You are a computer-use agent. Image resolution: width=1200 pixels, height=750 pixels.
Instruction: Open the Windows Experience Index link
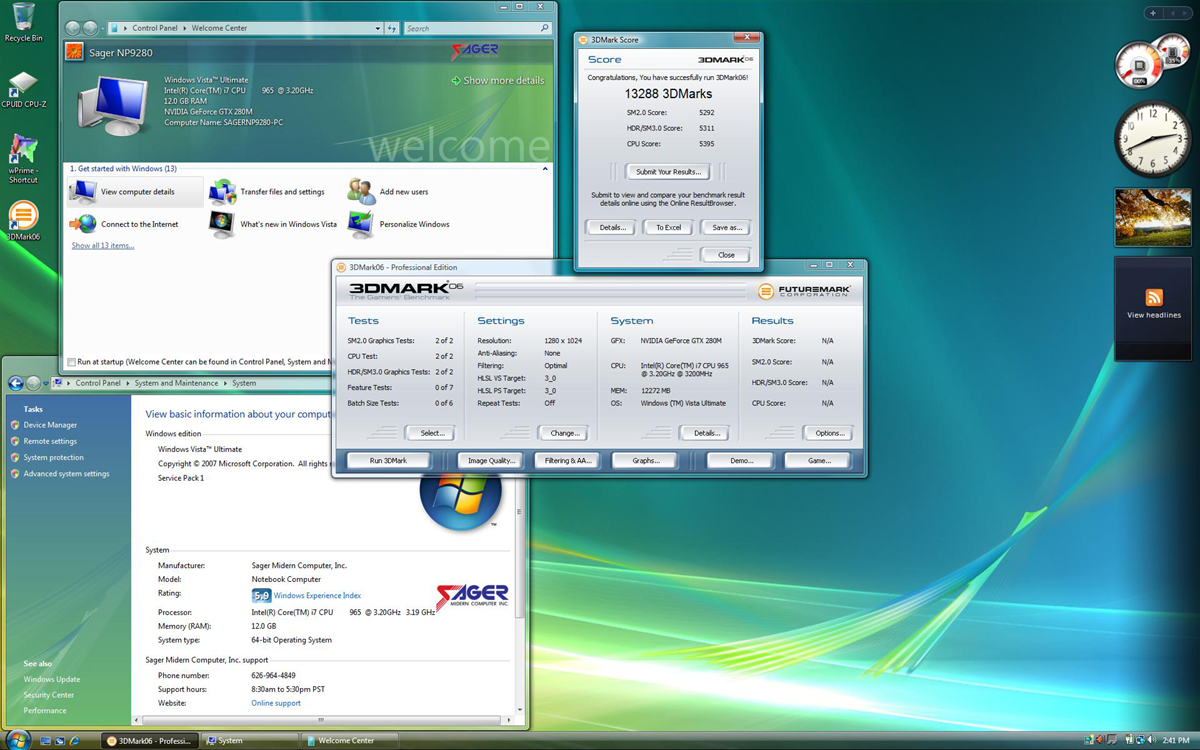click(317, 596)
